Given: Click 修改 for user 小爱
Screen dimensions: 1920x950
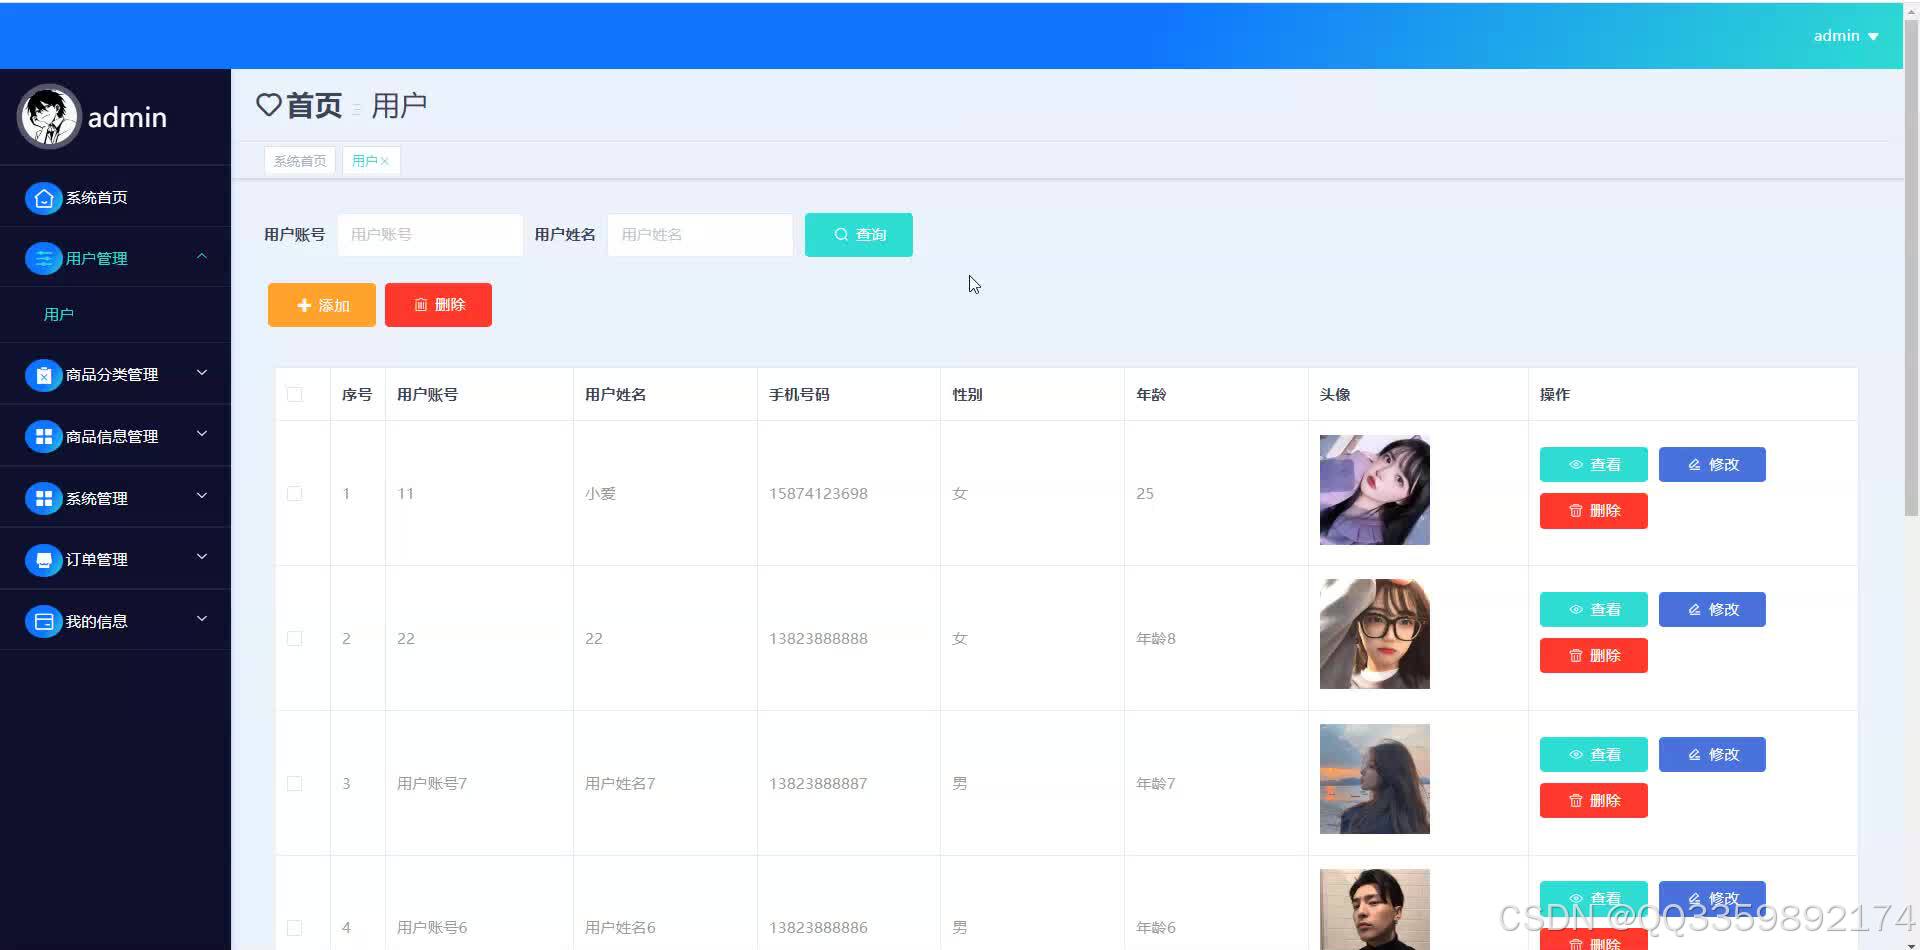Looking at the screenshot, I should tap(1712, 465).
